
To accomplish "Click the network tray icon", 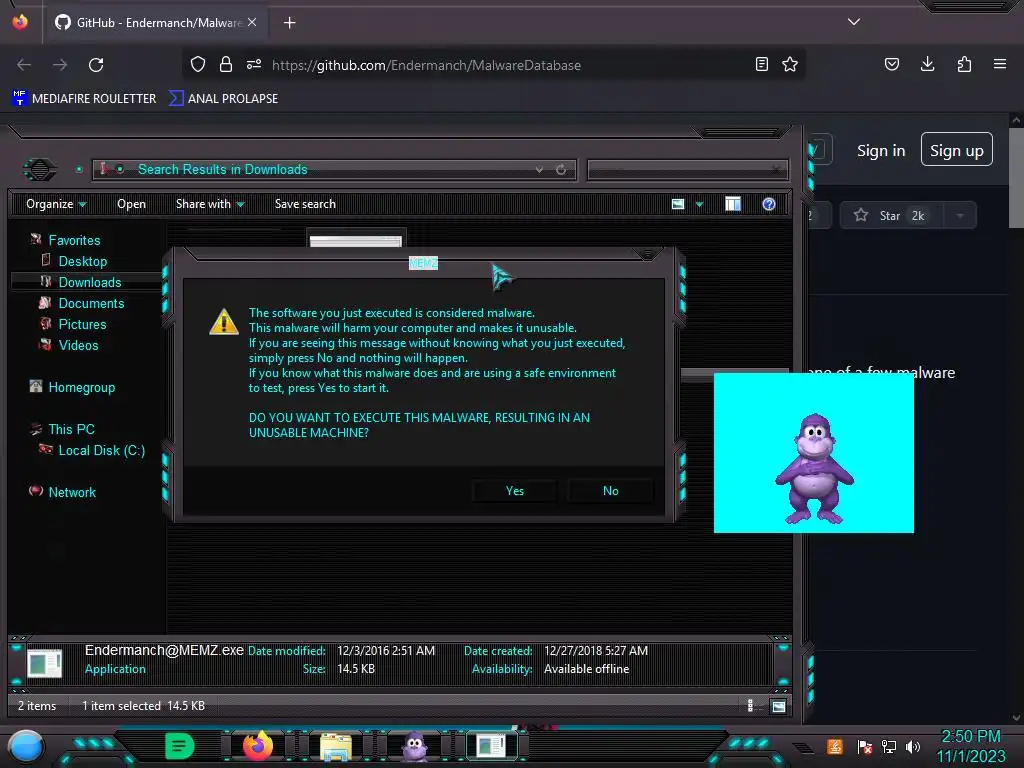I will [889, 746].
